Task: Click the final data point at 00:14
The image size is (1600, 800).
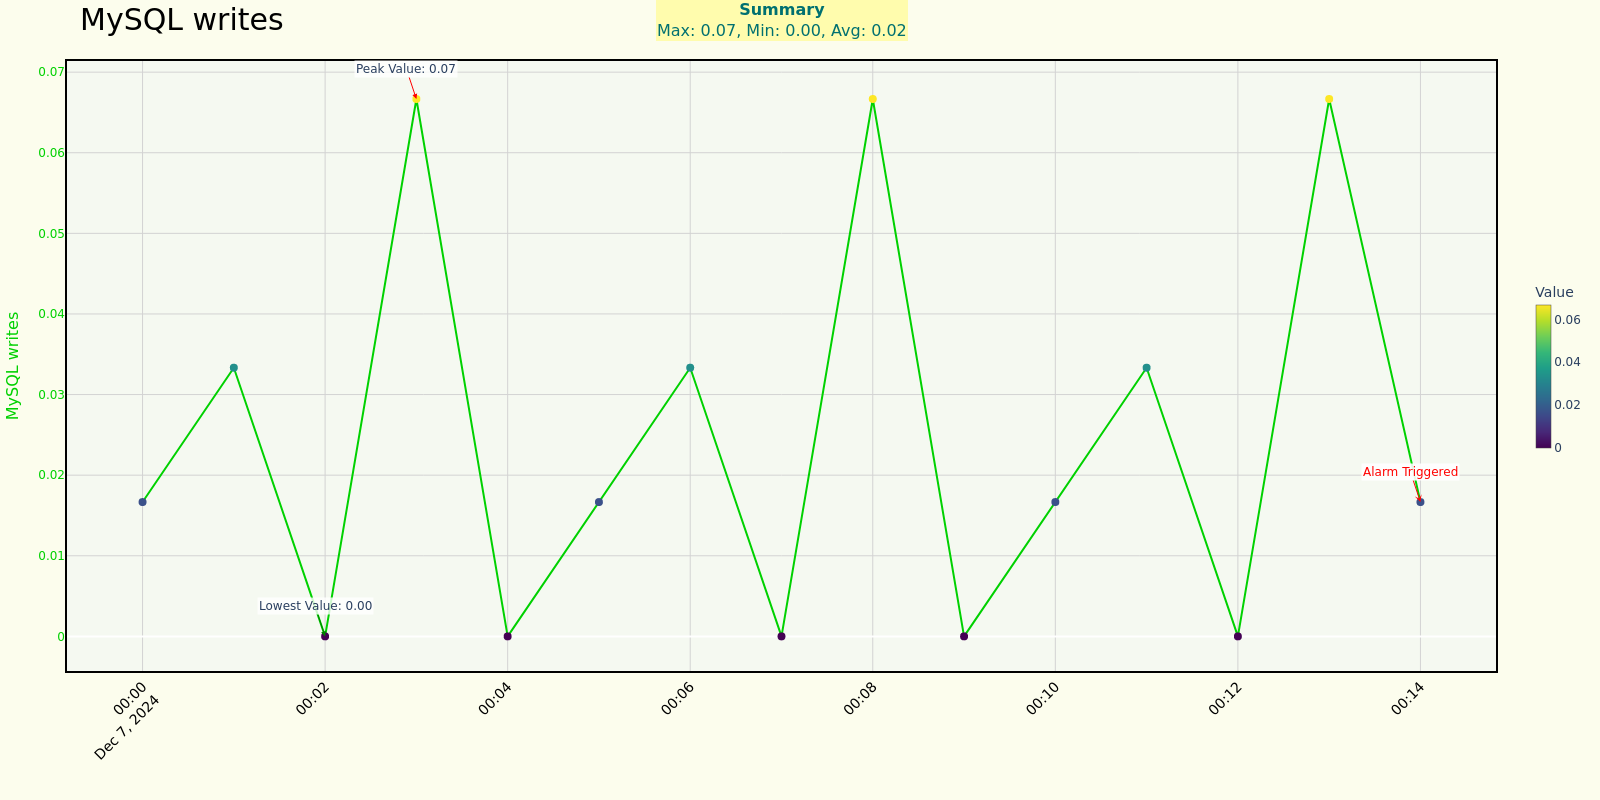Action: [1420, 502]
